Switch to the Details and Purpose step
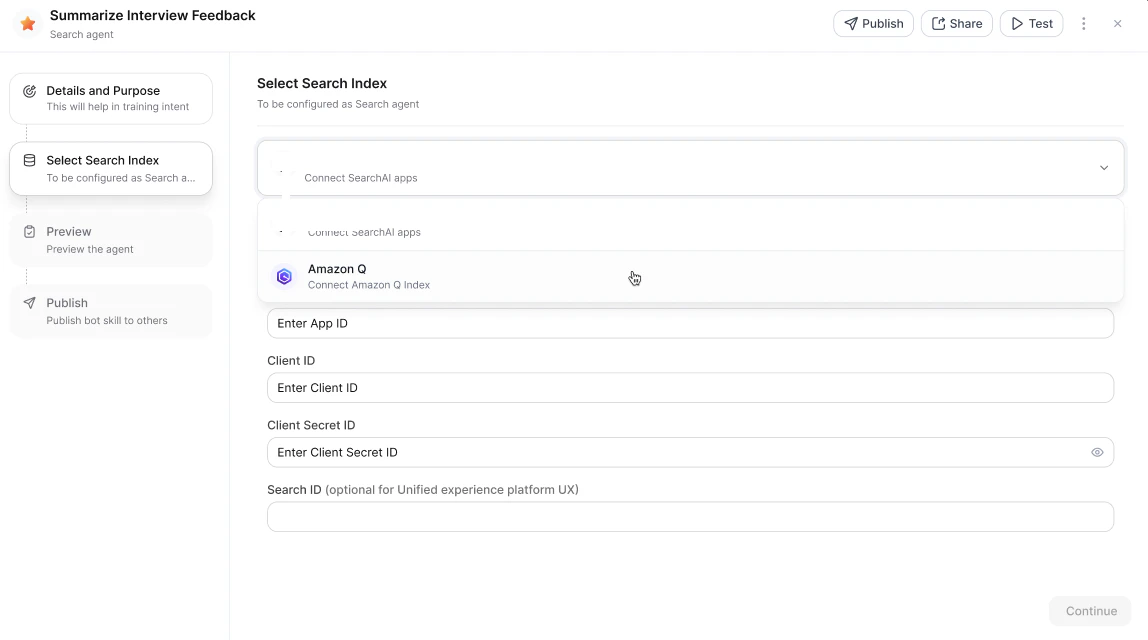The width and height of the screenshot is (1148, 640). point(110,97)
